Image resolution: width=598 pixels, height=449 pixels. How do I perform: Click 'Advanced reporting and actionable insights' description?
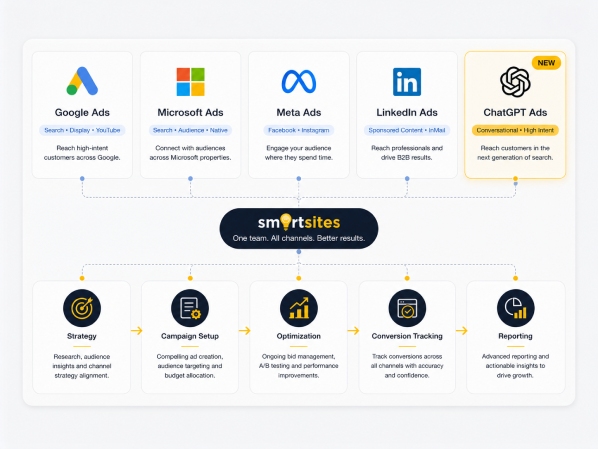click(x=515, y=366)
